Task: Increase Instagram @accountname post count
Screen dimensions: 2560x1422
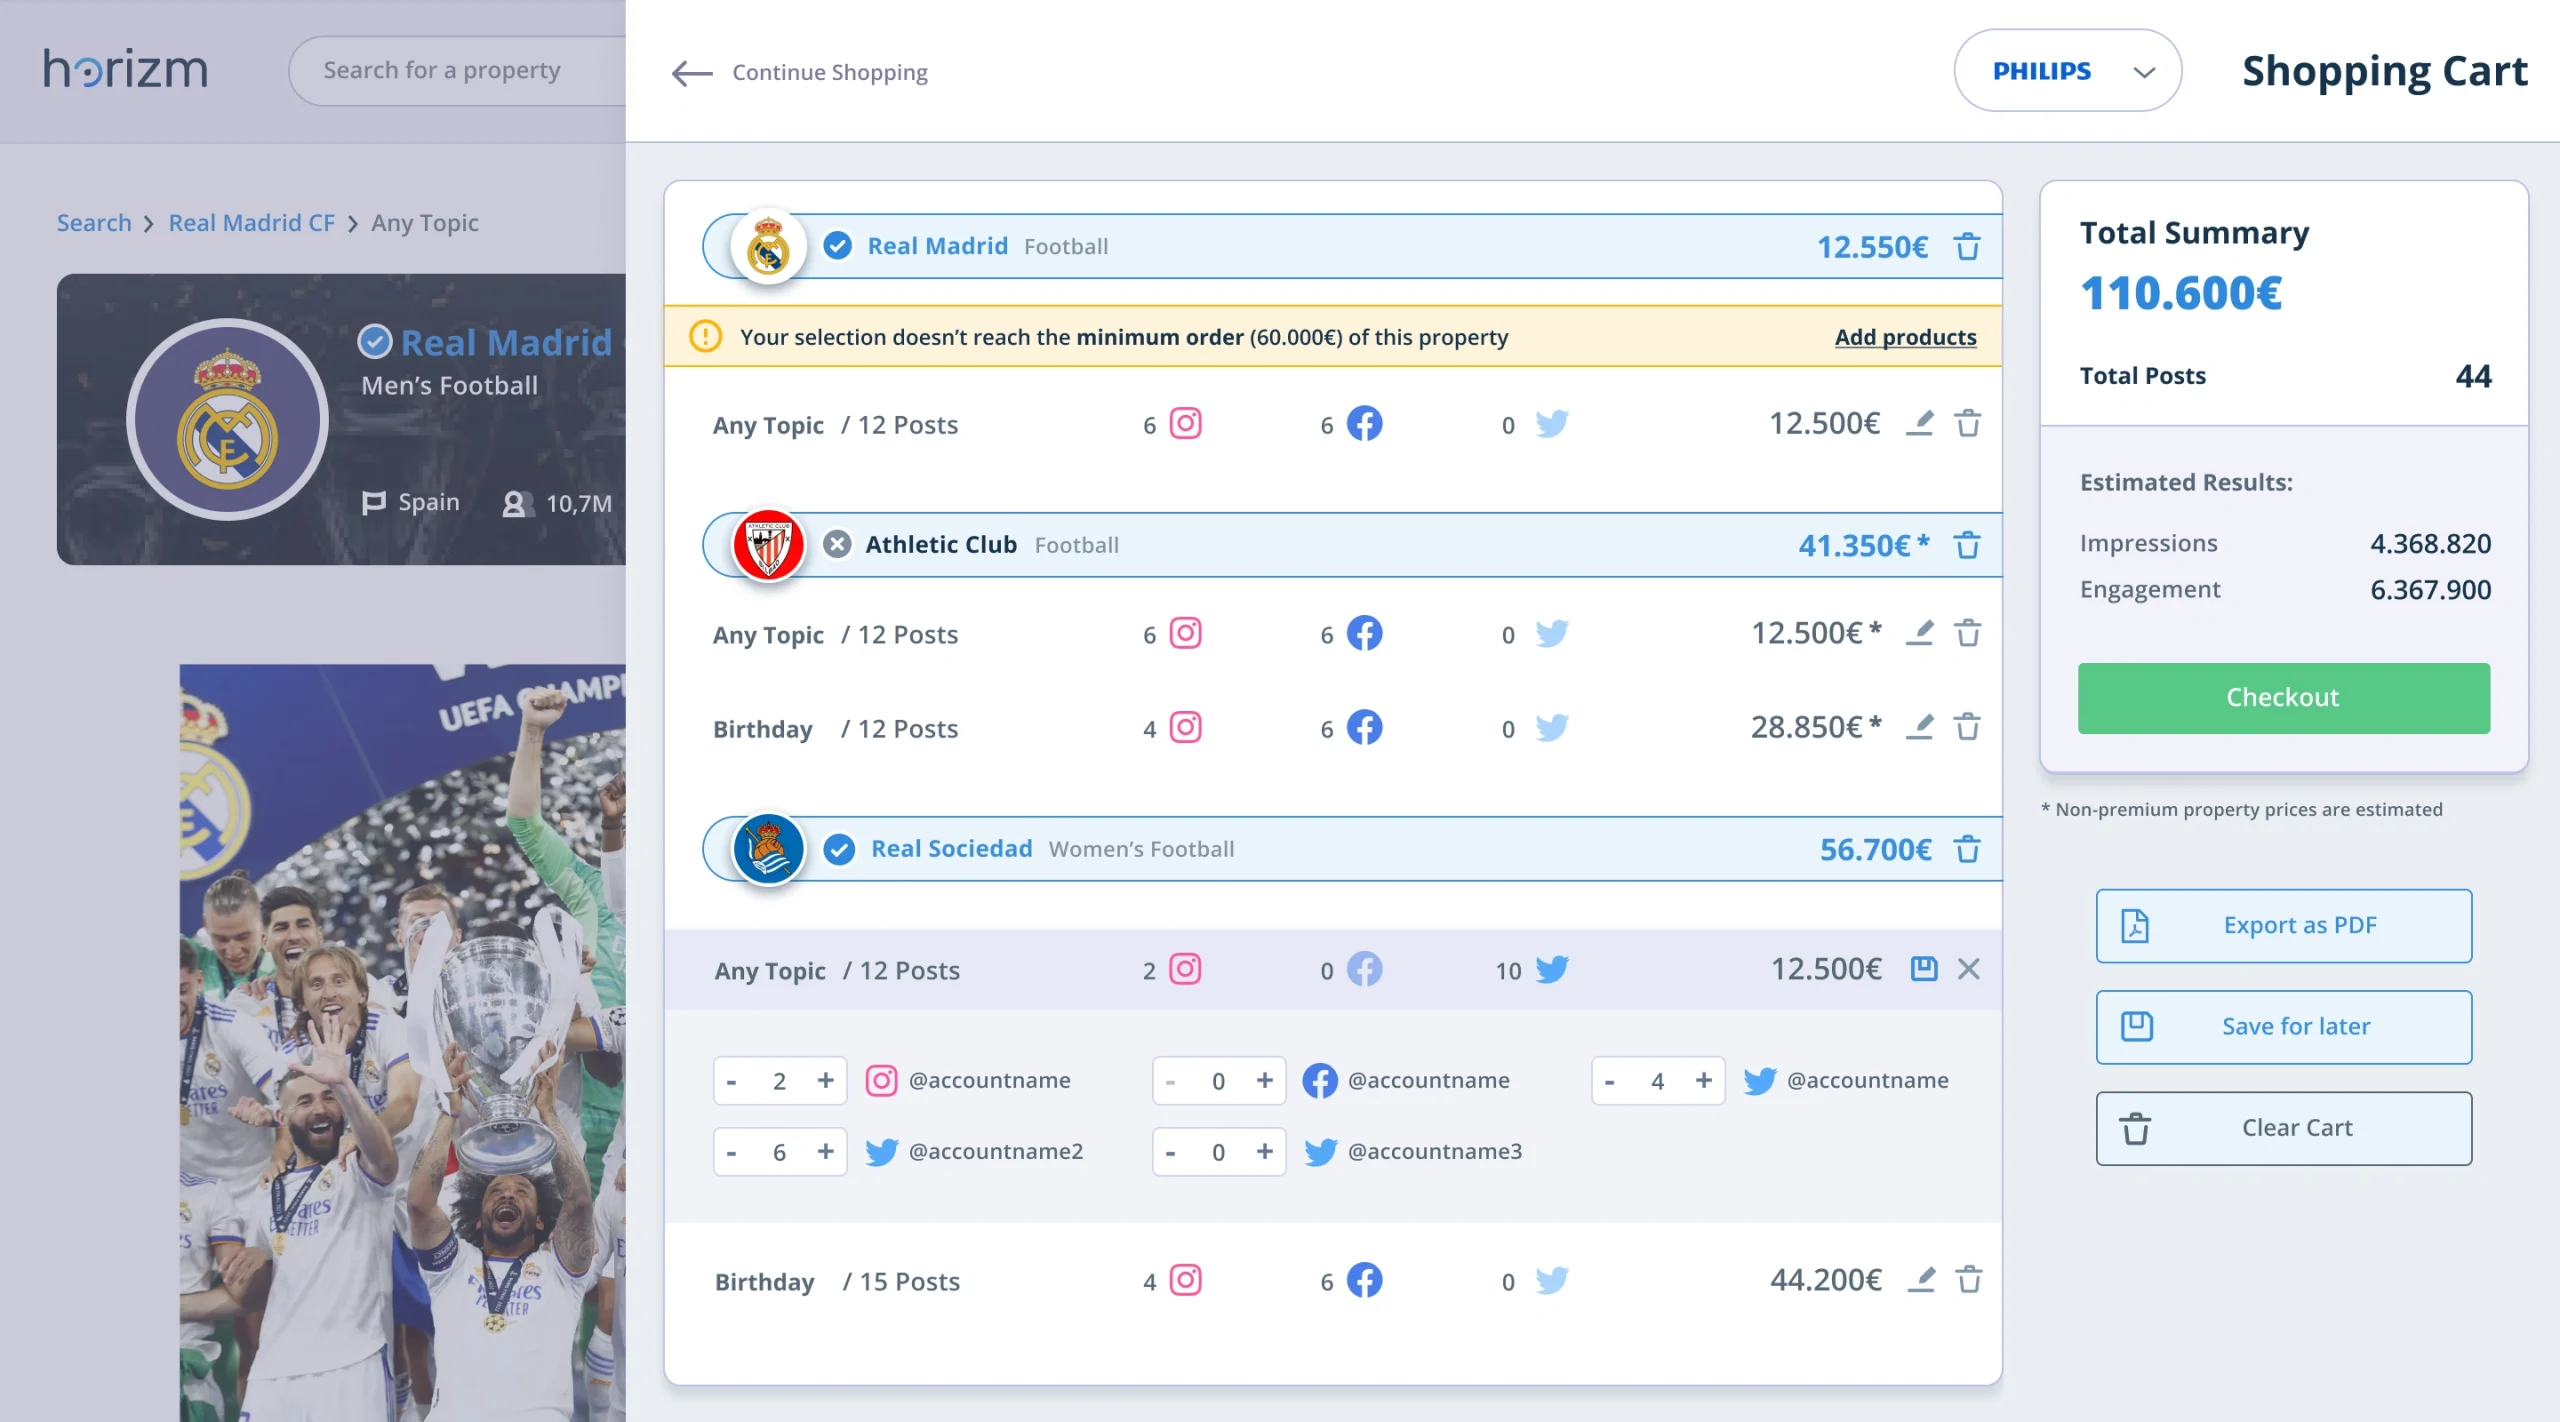Action: click(x=825, y=1080)
